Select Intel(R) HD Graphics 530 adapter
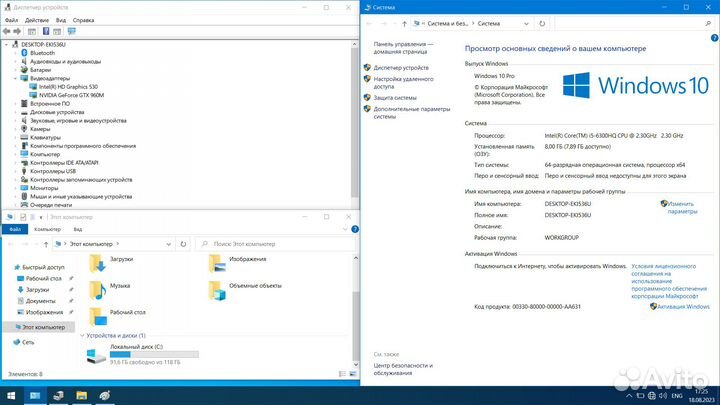 [68, 87]
